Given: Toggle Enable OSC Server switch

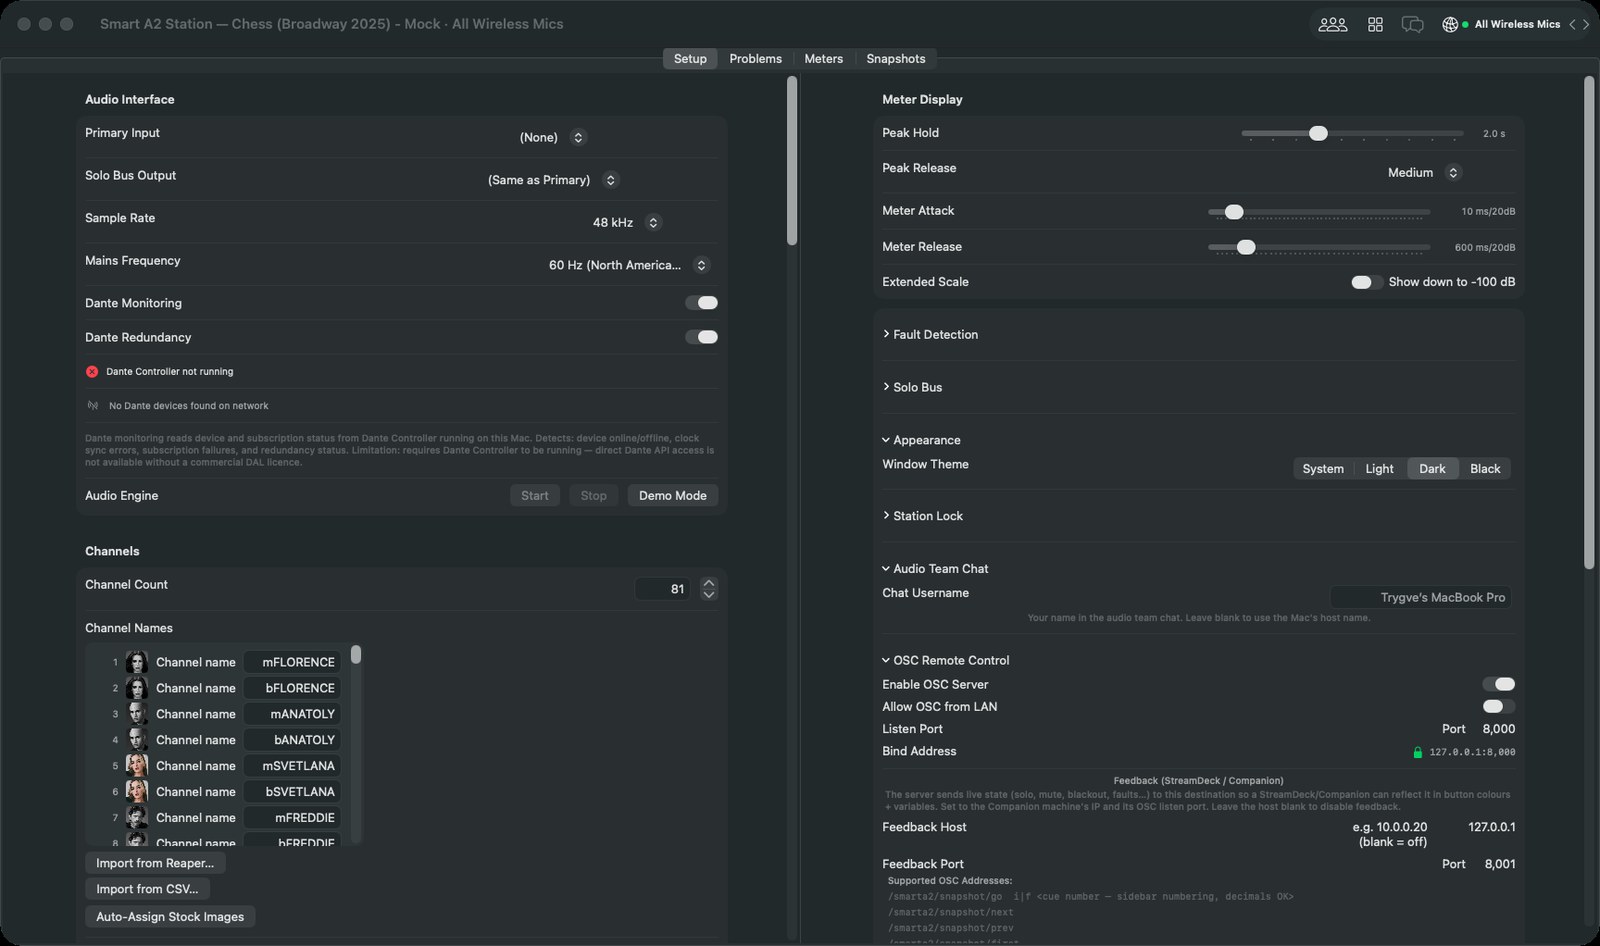Looking at the screenshot, I should click(x=1498, y=684).
